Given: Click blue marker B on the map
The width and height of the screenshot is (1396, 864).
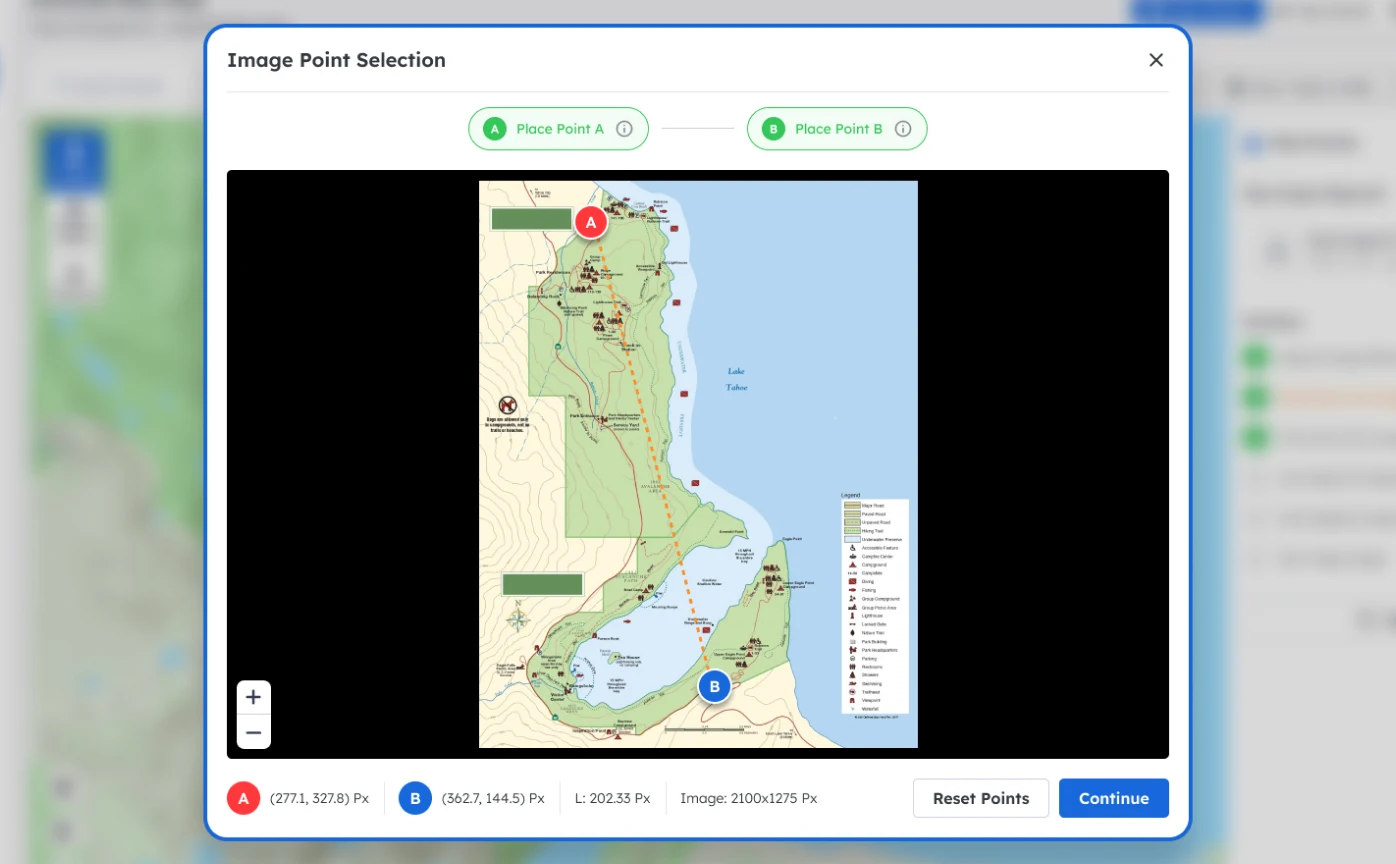Looking at the screenshot, I should [714, 687].
